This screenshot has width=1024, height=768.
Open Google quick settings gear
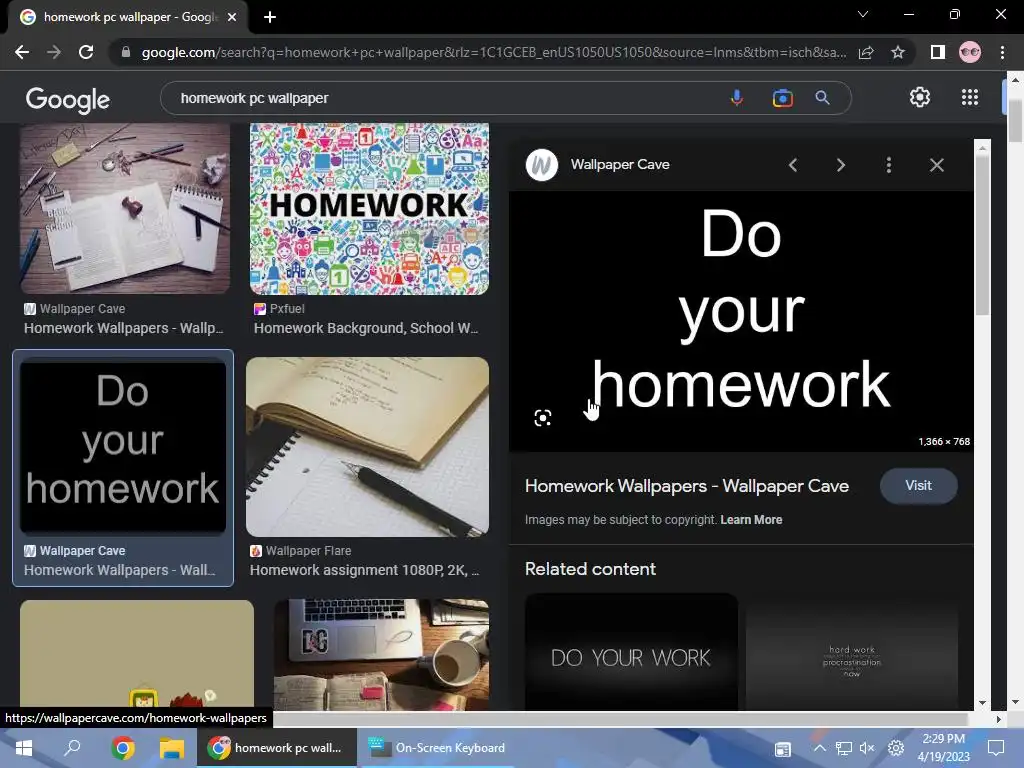920,97
